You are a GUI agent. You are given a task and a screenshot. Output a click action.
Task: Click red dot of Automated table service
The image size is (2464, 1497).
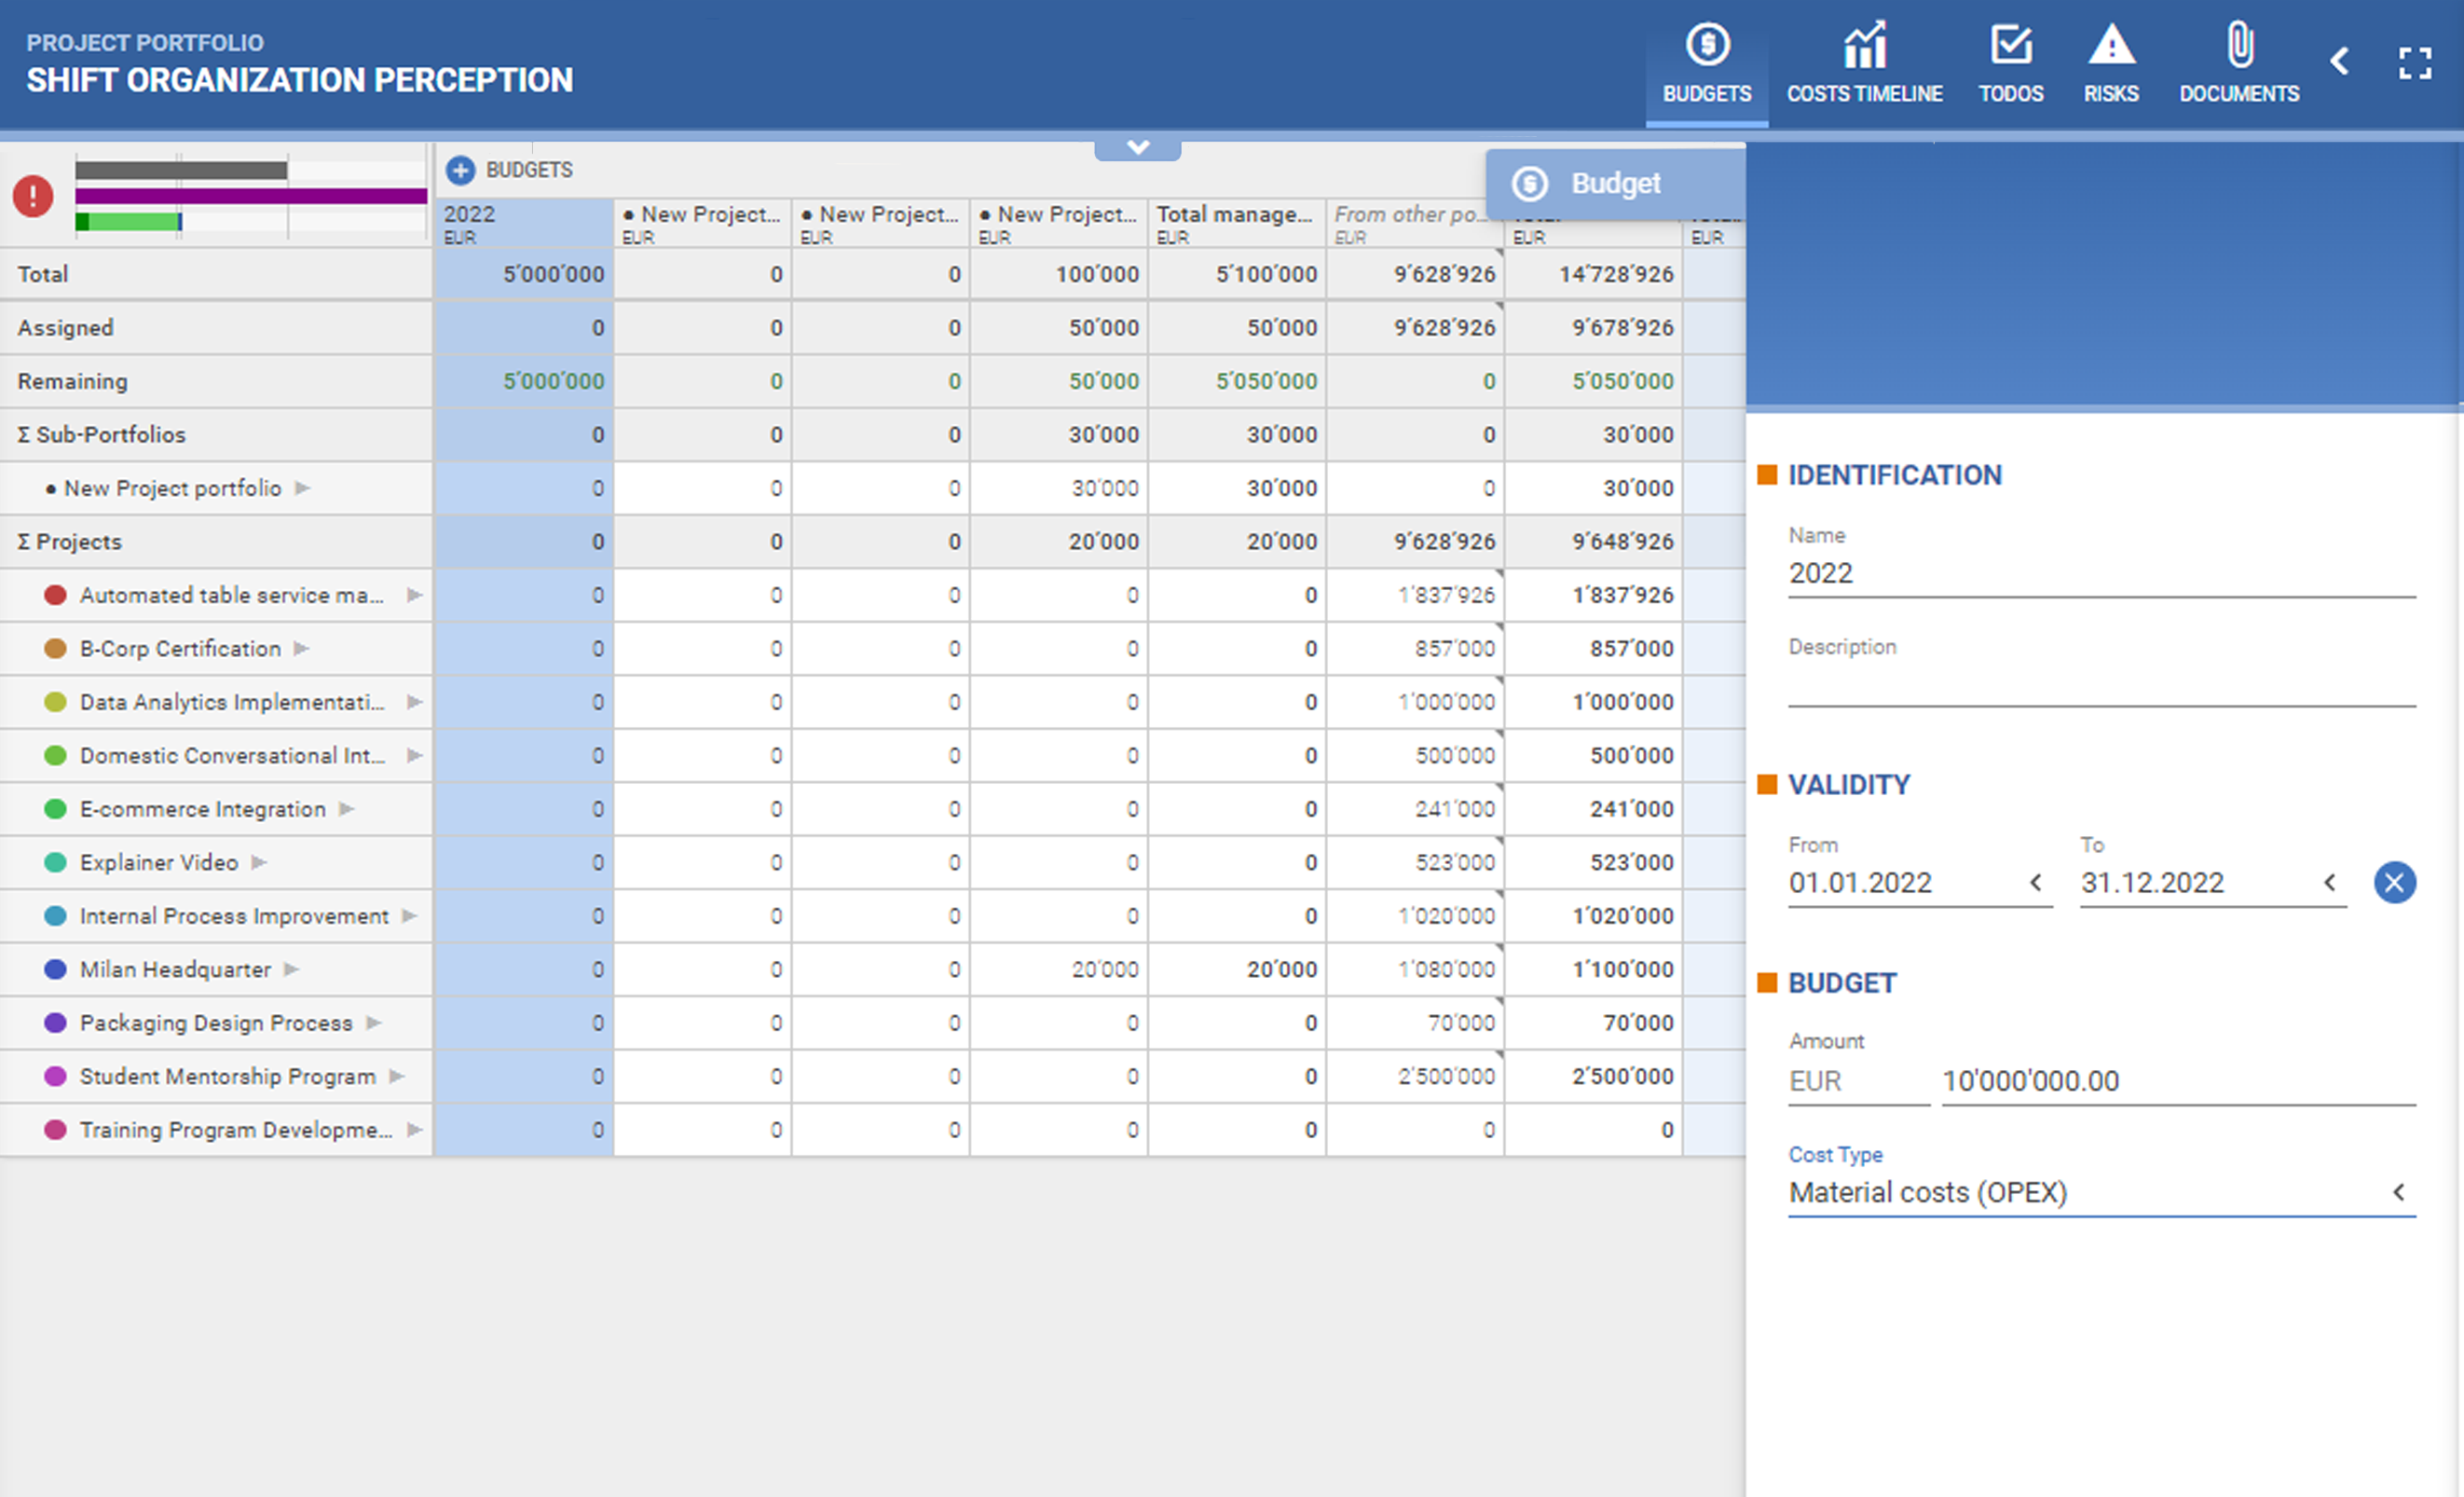click(56, 595)
